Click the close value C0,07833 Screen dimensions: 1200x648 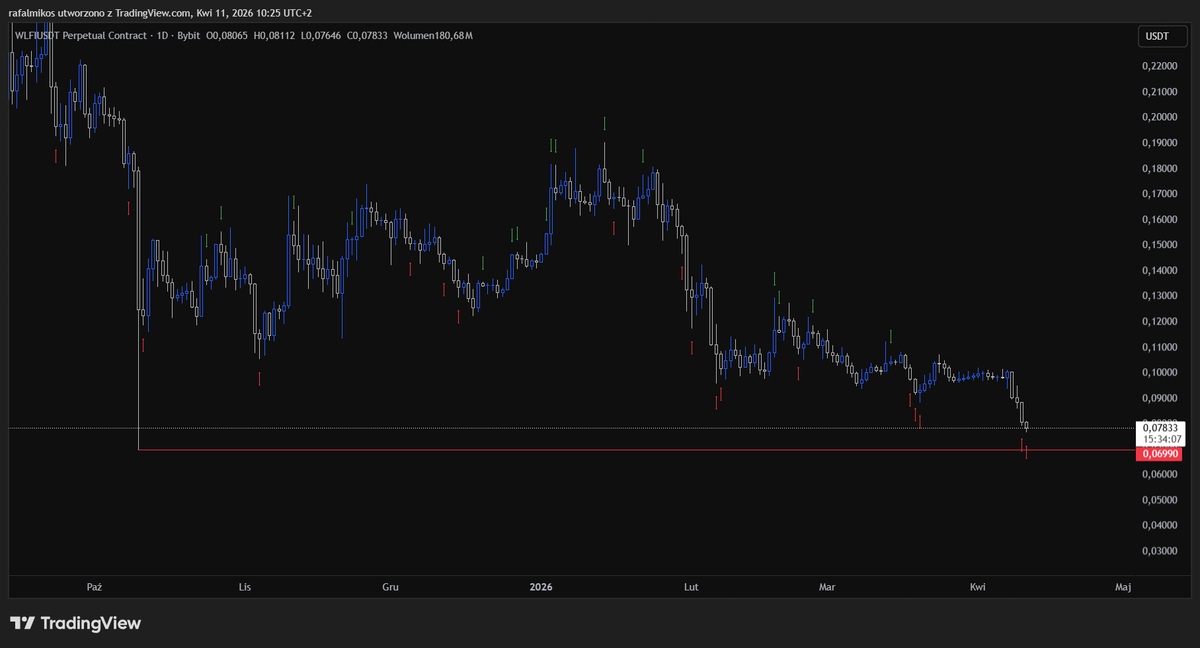pos(367,36)
